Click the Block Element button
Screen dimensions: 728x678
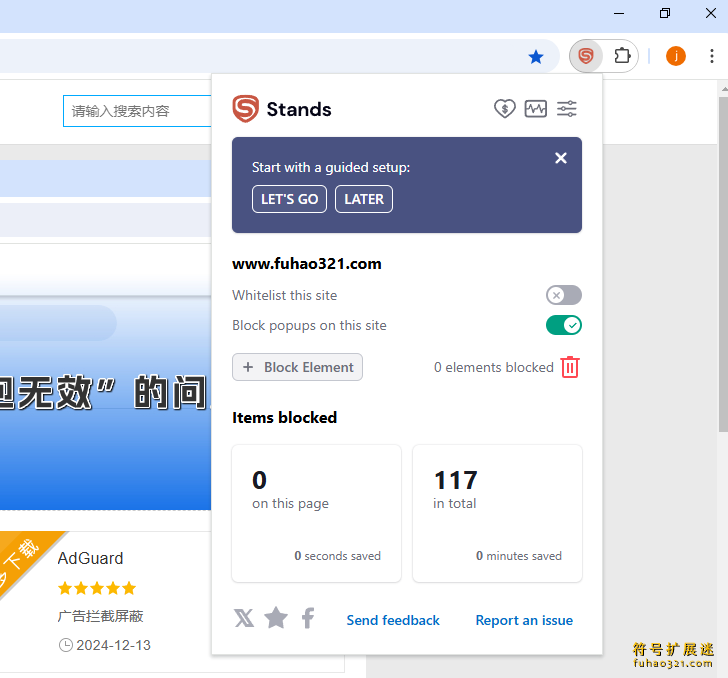[297, 367]
